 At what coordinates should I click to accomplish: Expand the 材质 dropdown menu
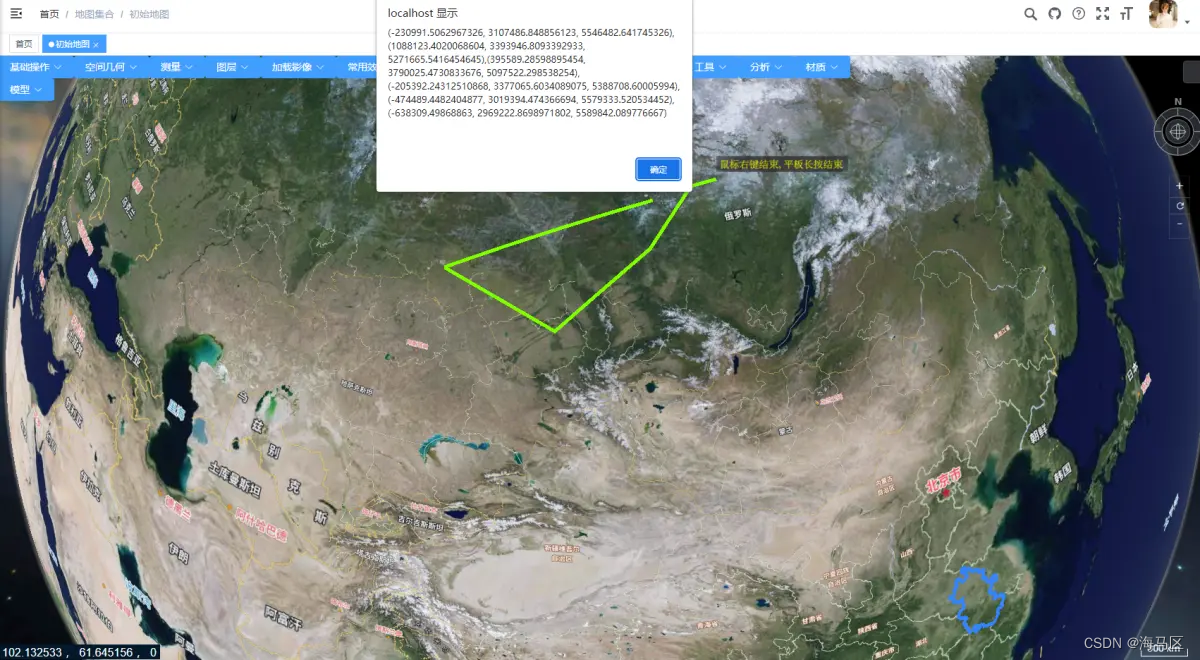[822, 67]
